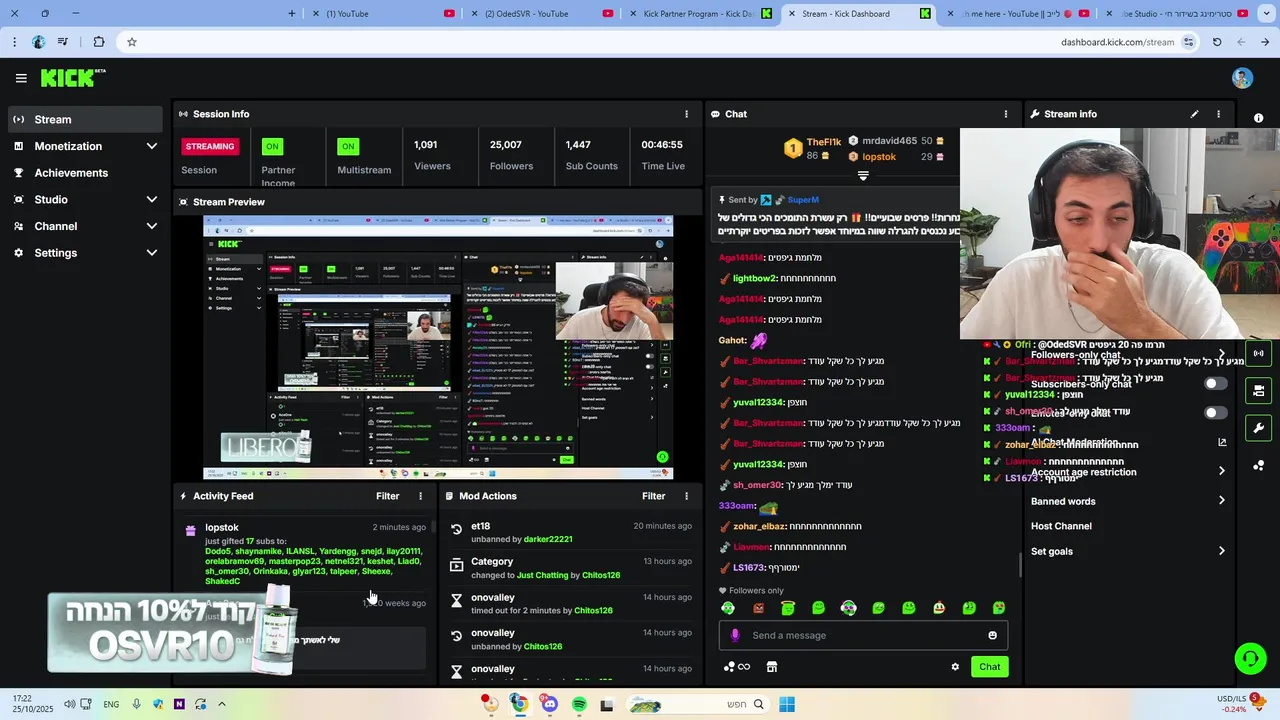
Task: Switch to Kick Partner Program tab
Action: [x=700, y=14]
